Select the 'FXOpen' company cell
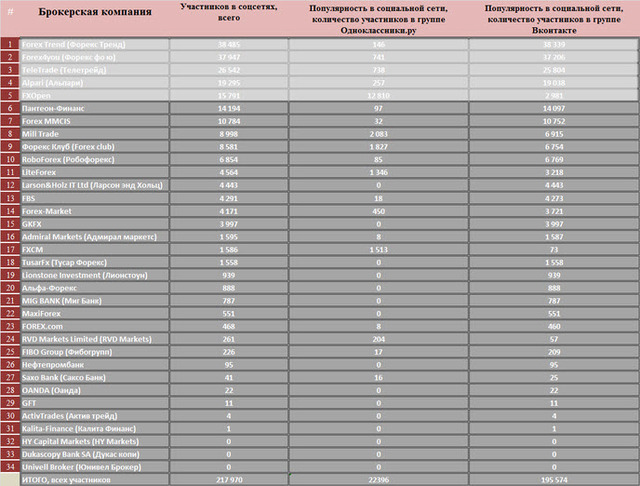This screenshot has width=640, height=486. pyautogui.click(x=95, y=95)
